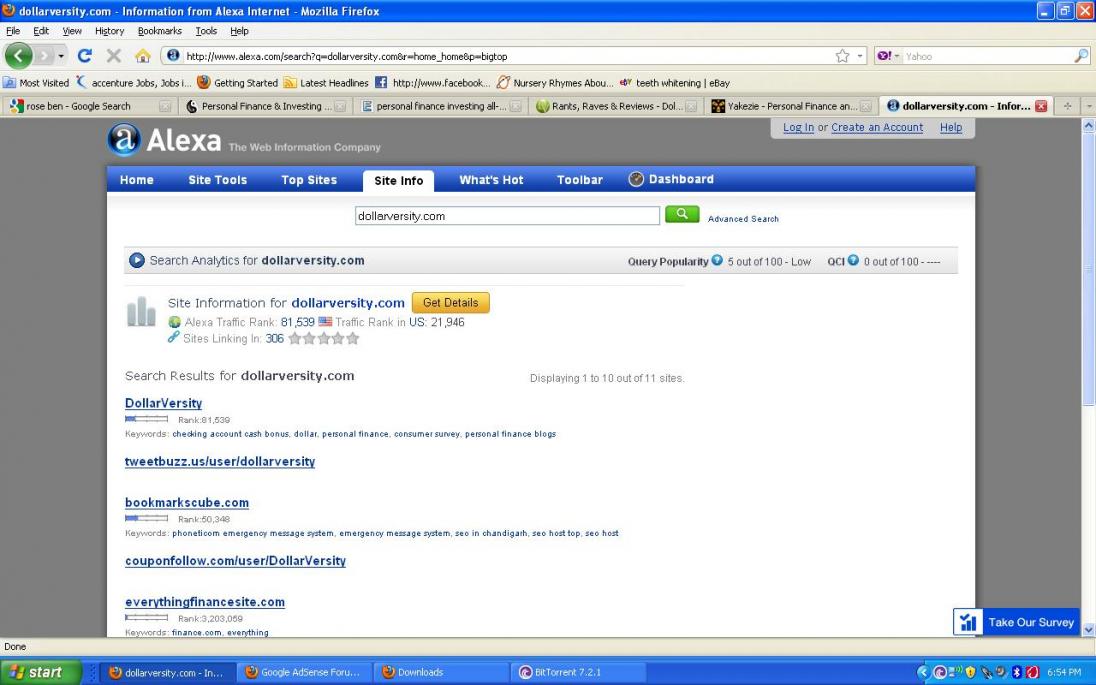The height and width of the screenshot is (685, 1096).
Task: Expand Search Analytics with the arrow icon
Action: point(136,261)
